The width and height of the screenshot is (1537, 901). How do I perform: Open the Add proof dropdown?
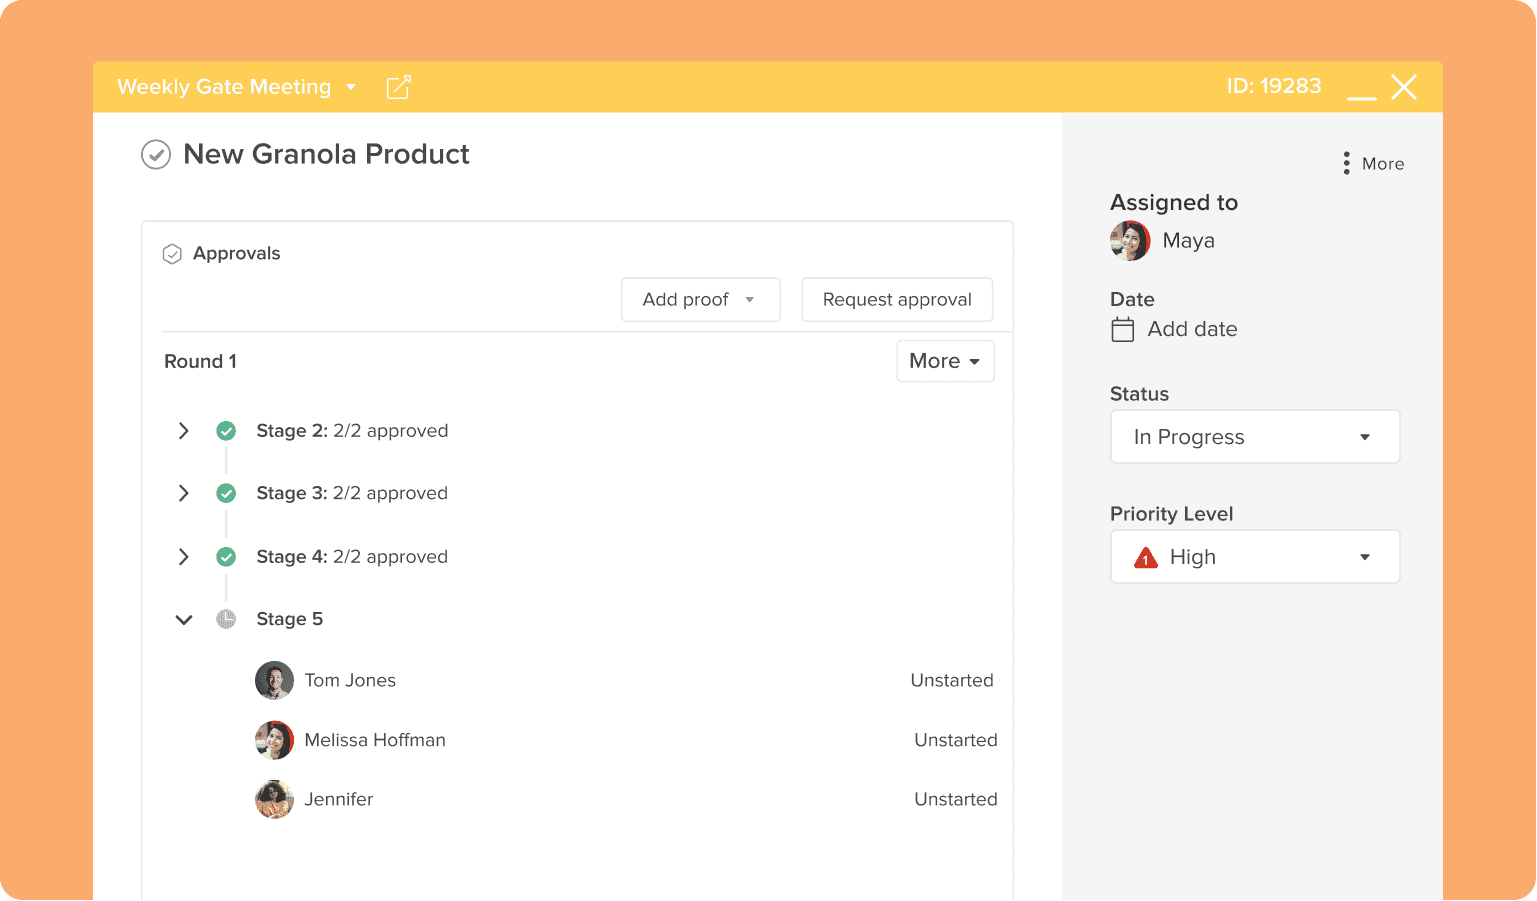pos(701,300)
